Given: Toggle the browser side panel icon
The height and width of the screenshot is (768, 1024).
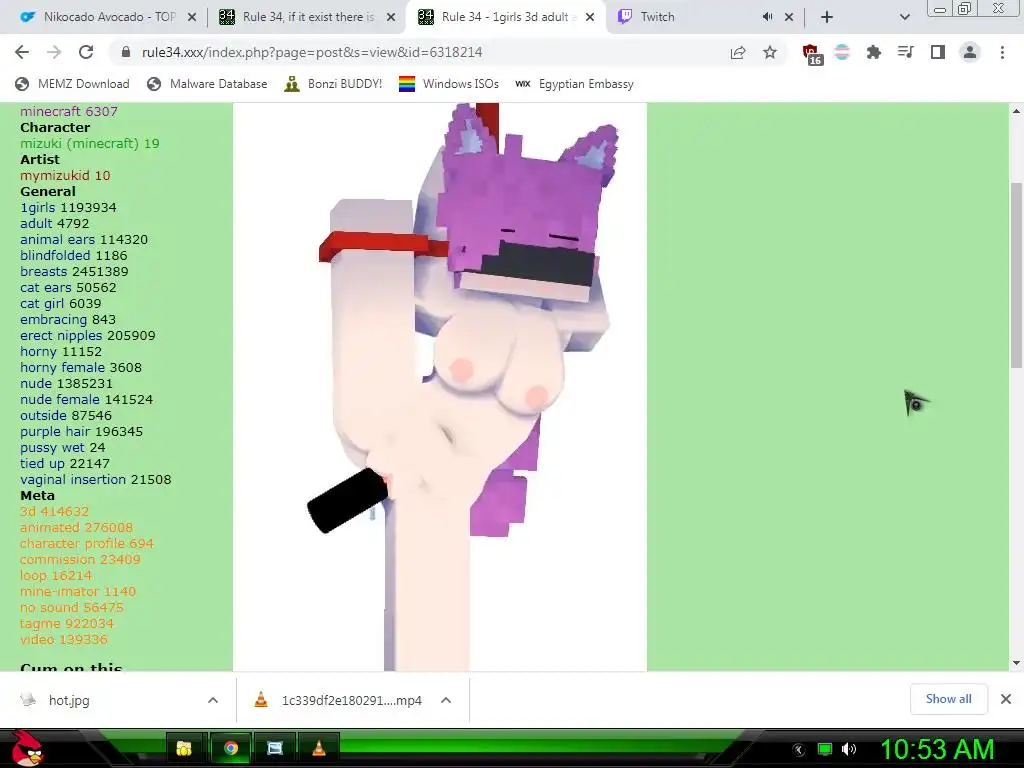Looking at the screenshot, I should click(938, 52).
